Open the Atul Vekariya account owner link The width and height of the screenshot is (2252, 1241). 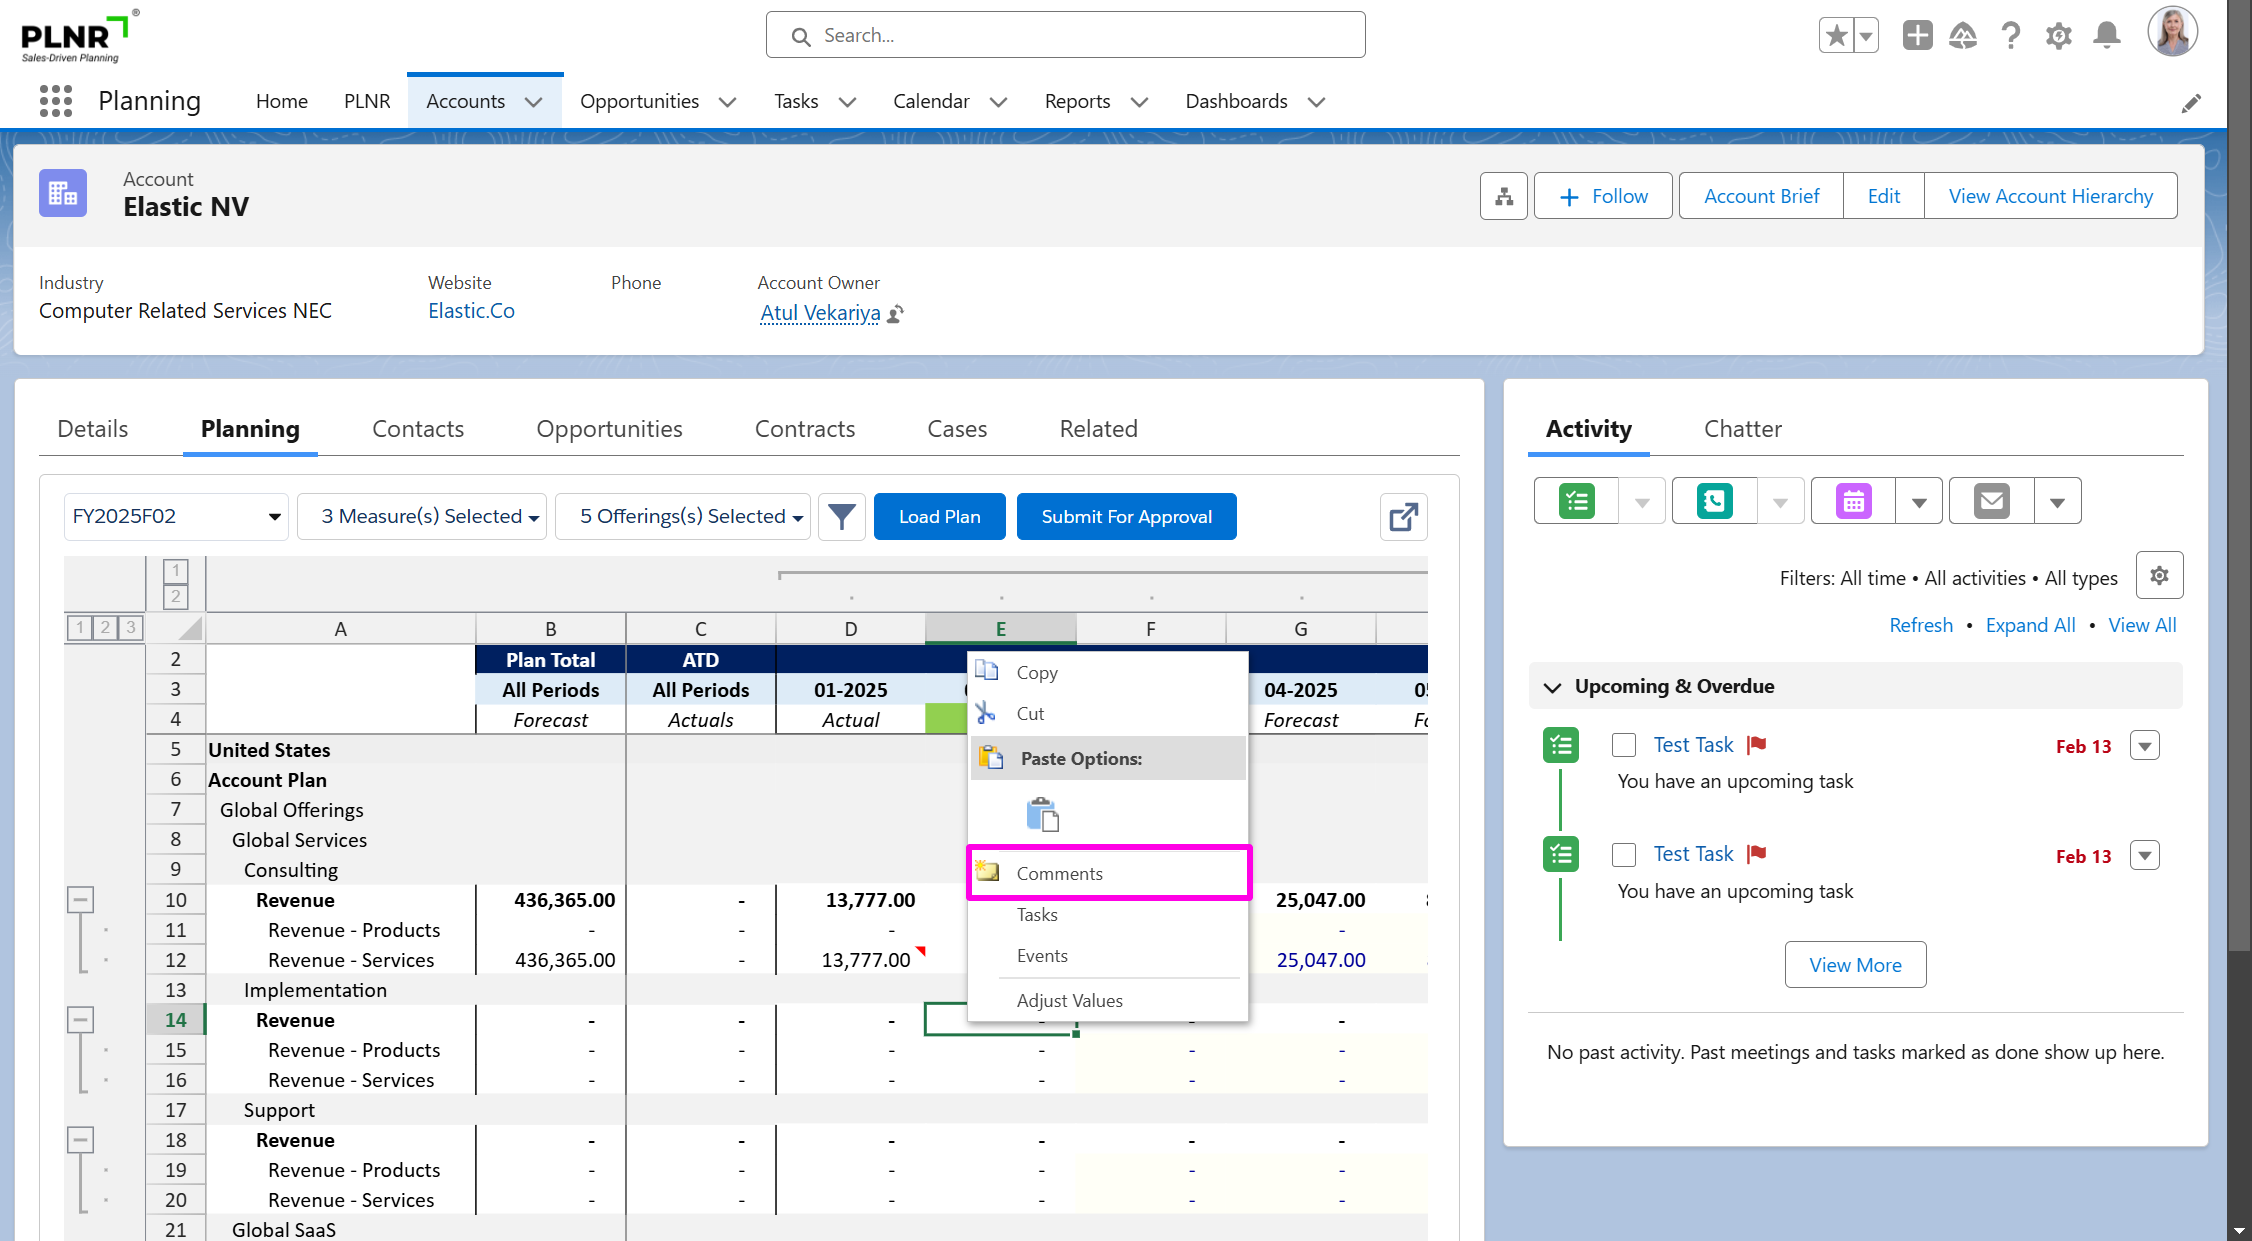tap(819, 313)
